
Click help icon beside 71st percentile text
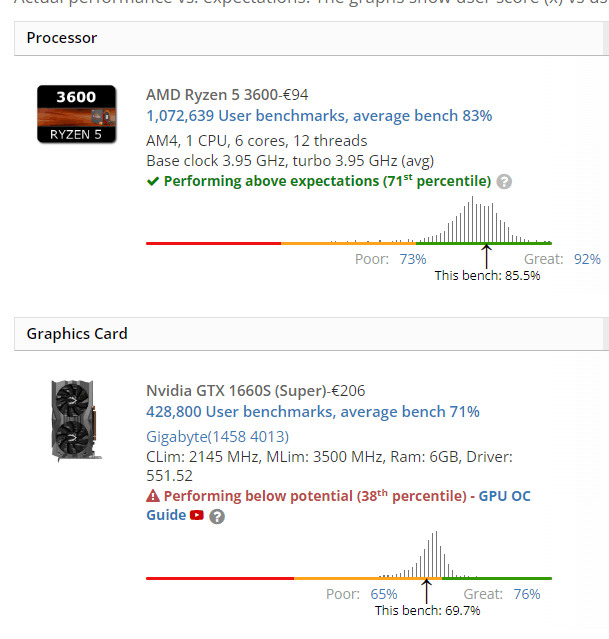coord(504,182)
